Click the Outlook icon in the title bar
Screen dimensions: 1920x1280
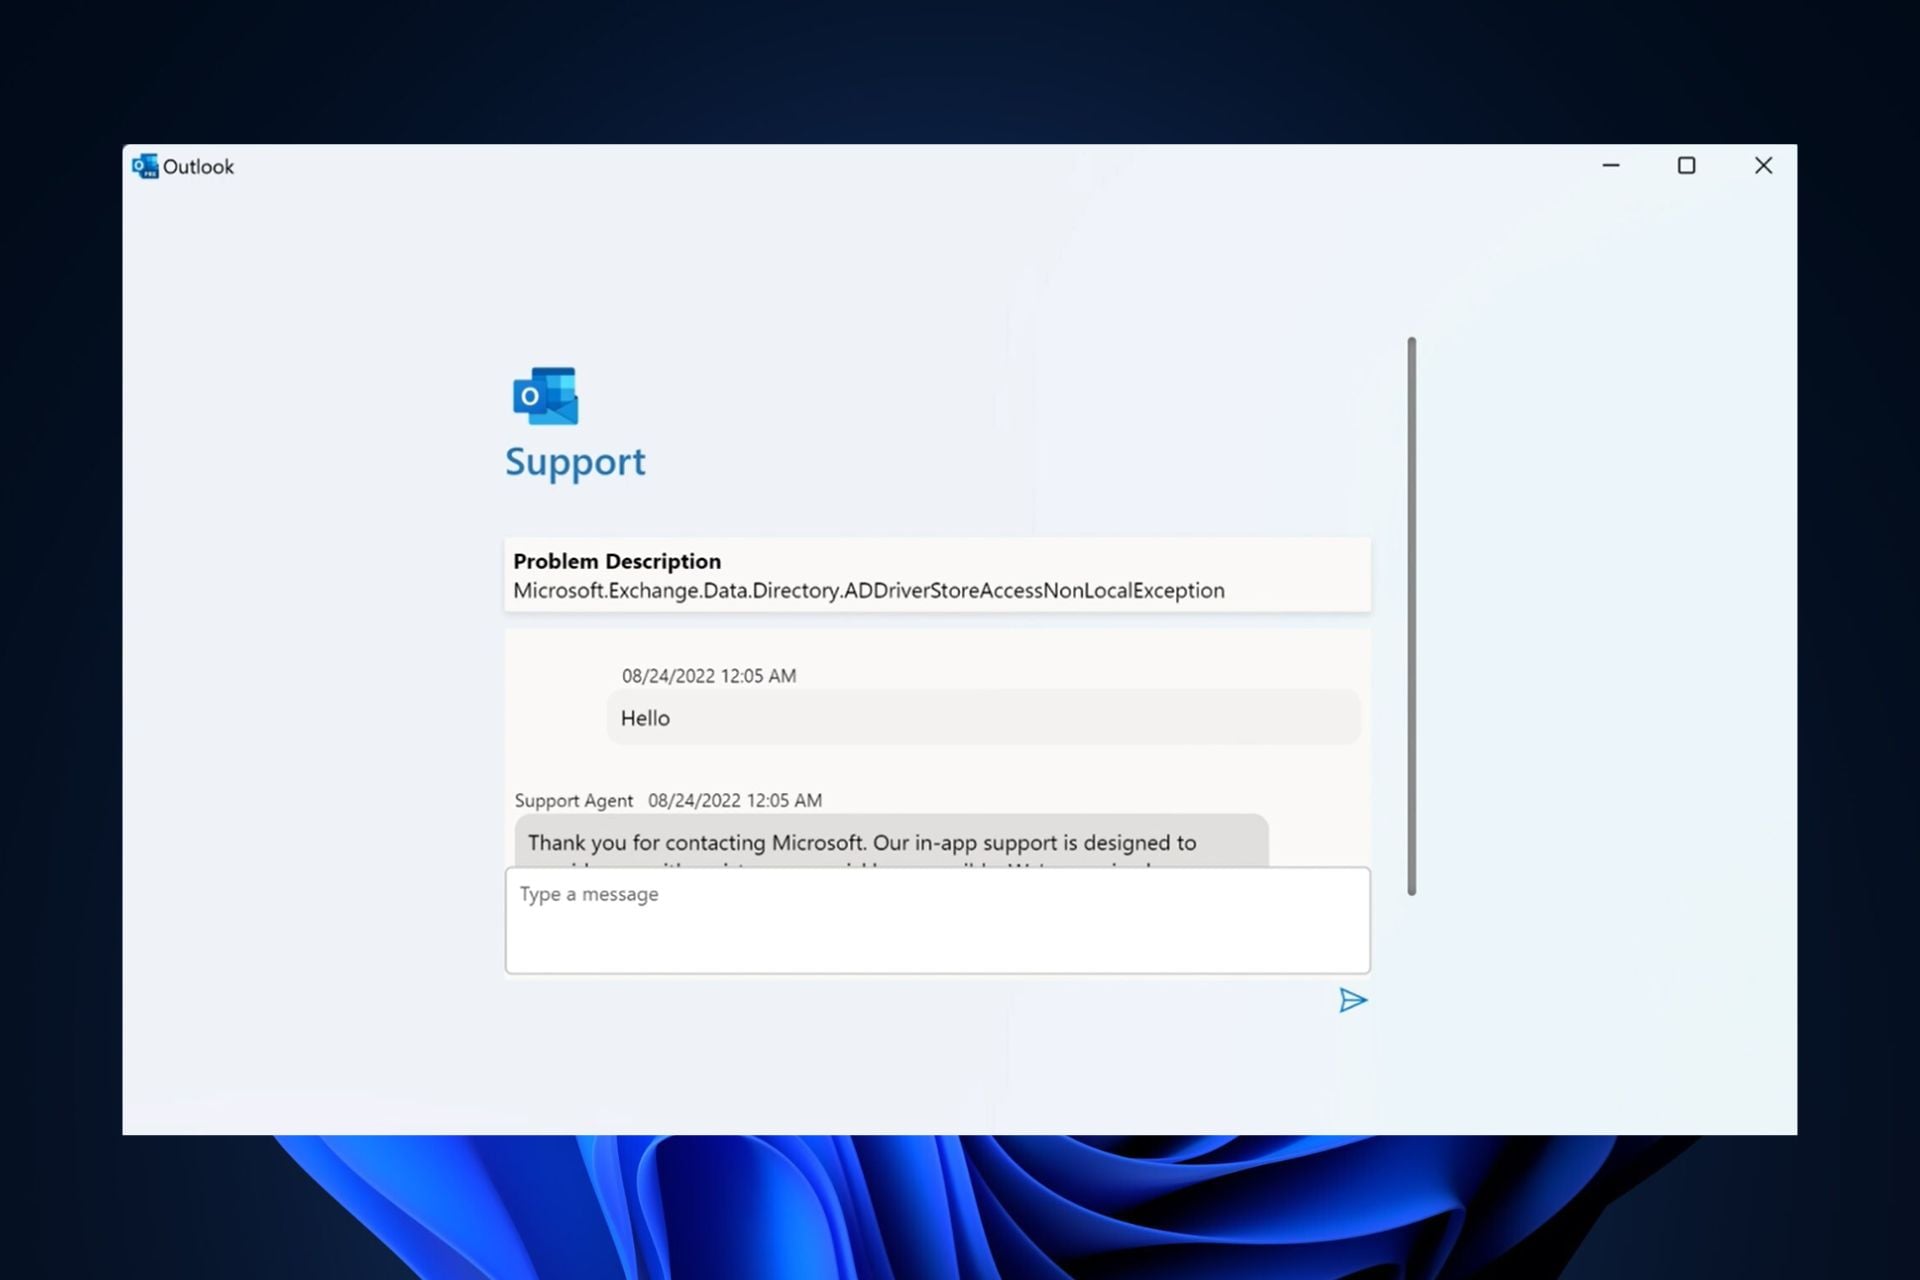coord(145,166)
